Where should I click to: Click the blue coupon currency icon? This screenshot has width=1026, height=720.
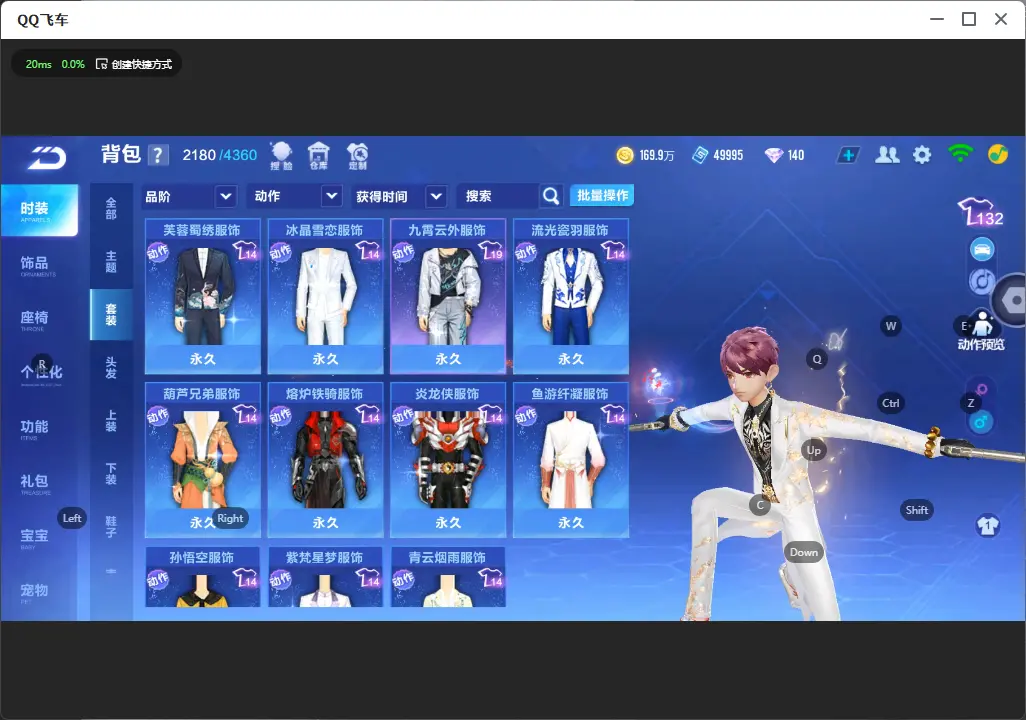[700, 155]
